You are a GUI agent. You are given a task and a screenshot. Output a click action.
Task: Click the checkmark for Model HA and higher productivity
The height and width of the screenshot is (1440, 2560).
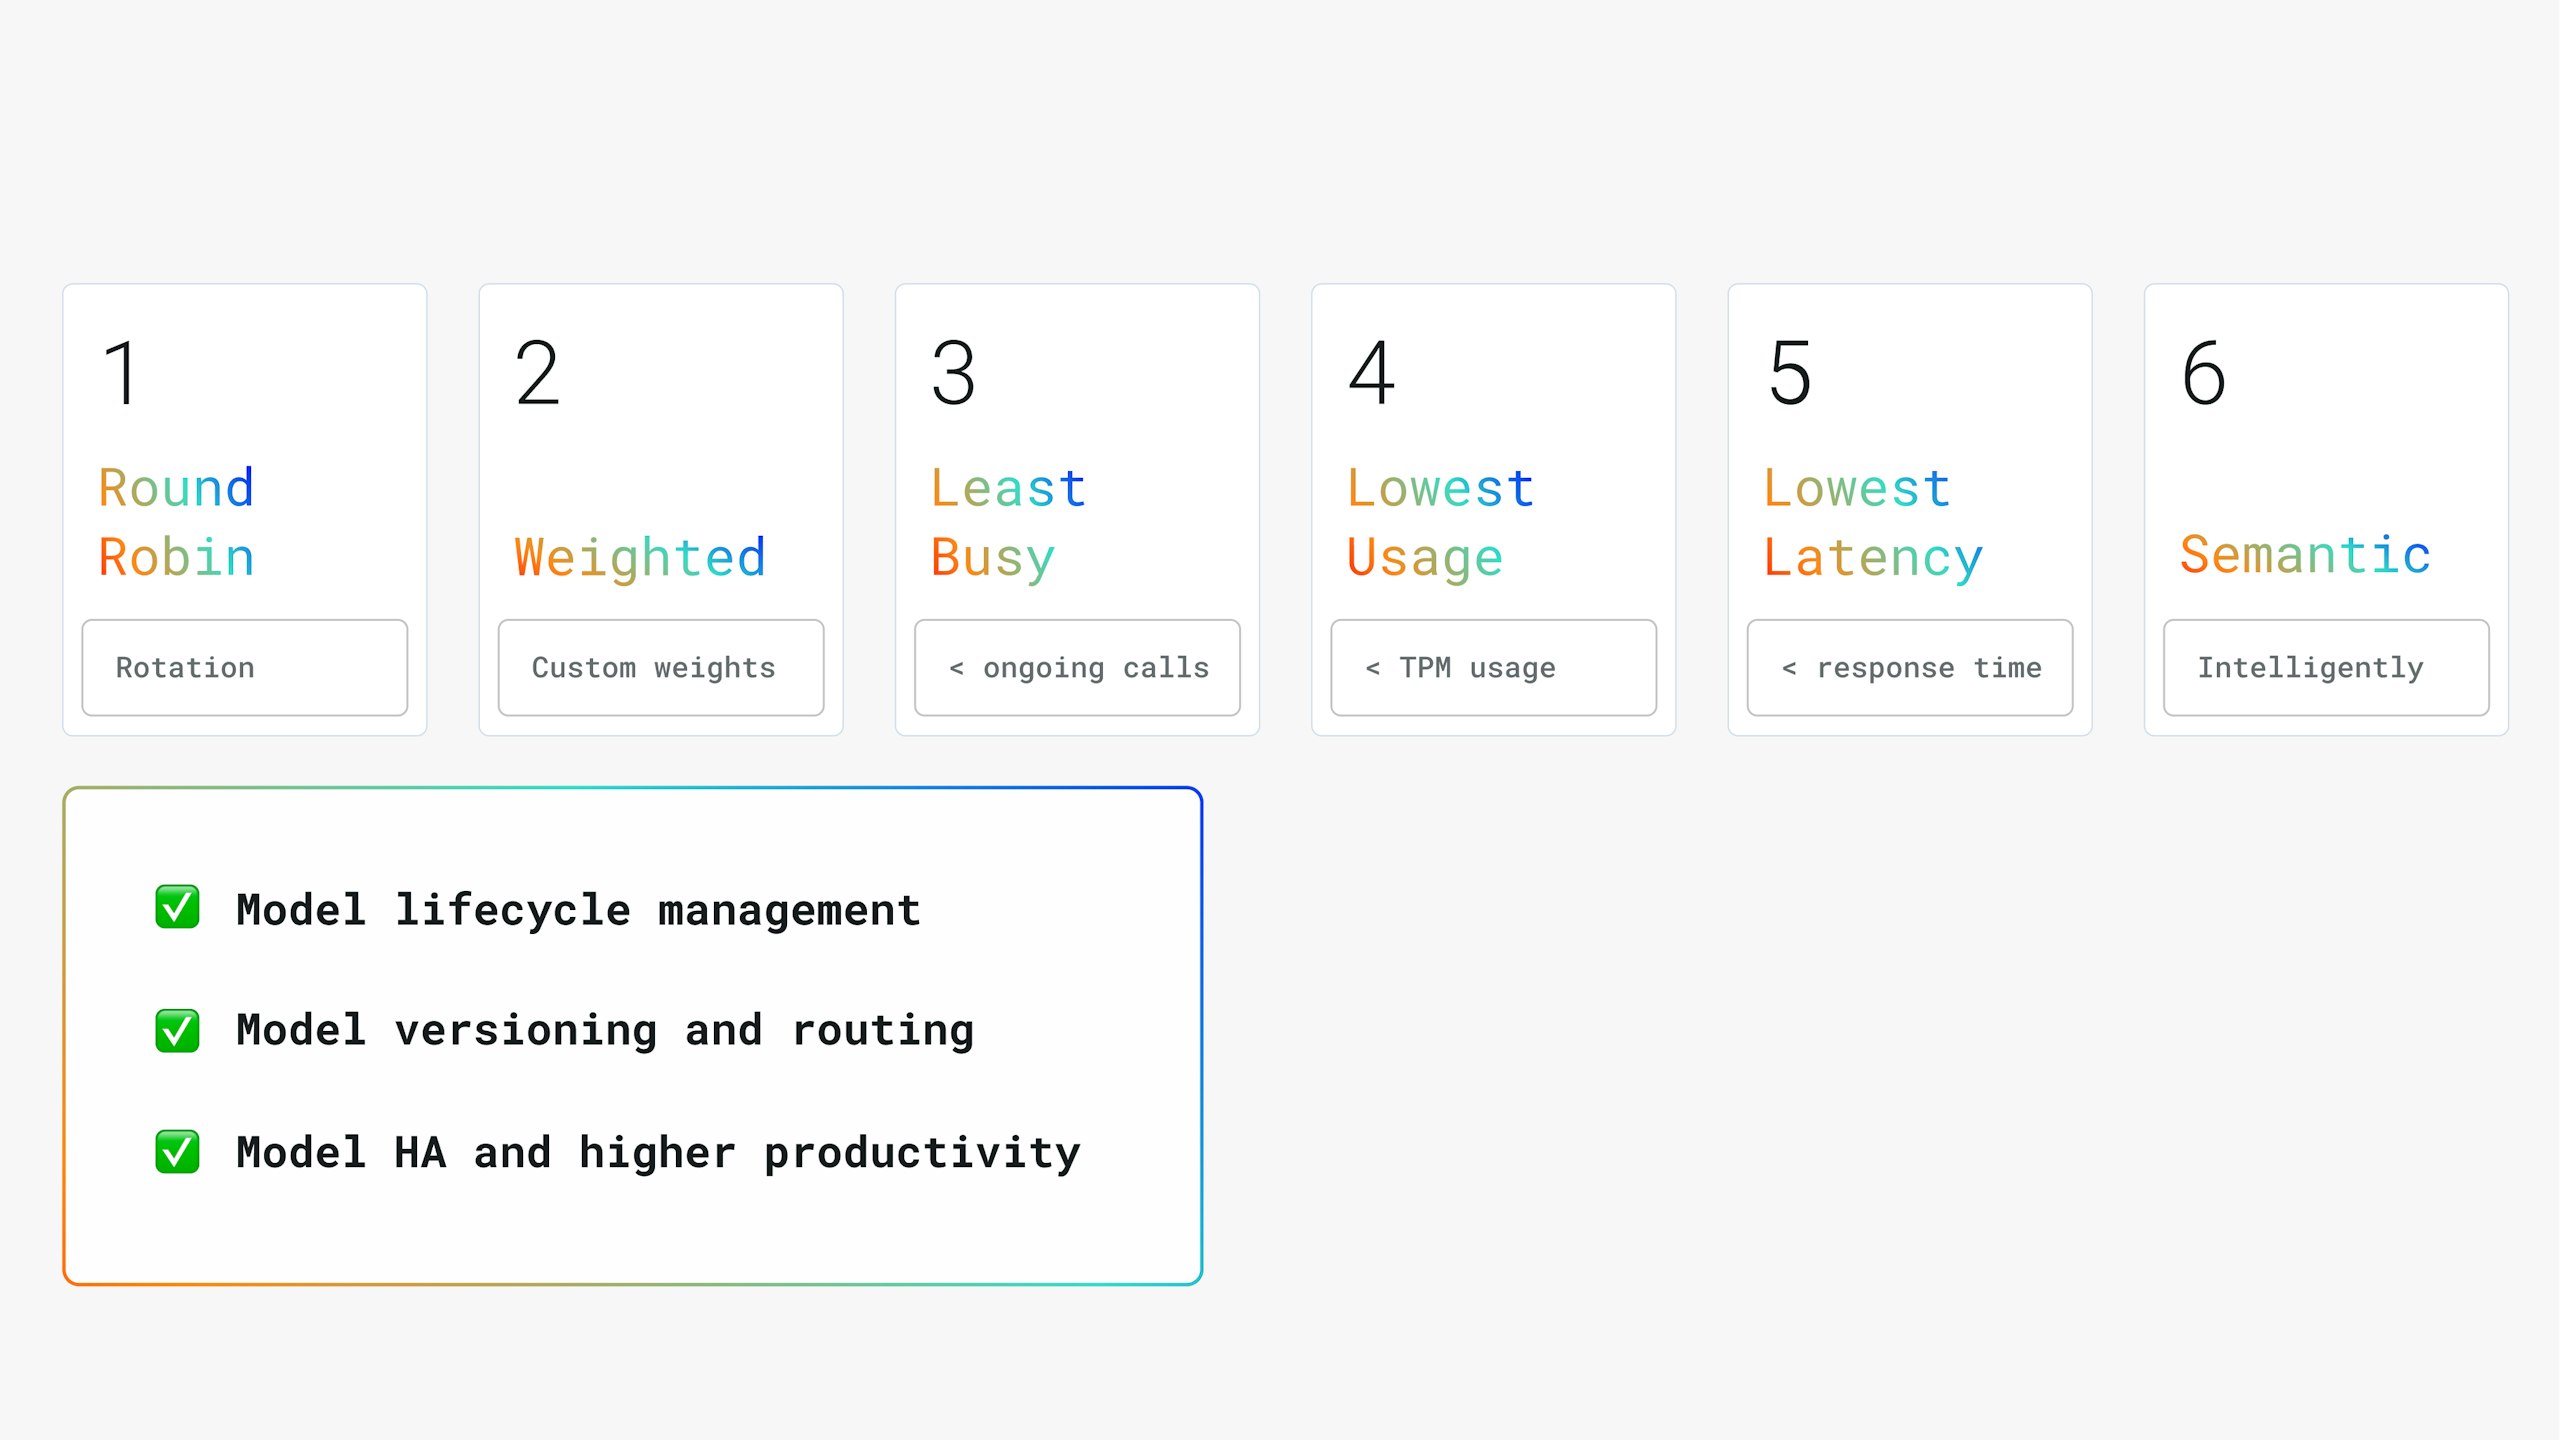tap(177, 1152)
